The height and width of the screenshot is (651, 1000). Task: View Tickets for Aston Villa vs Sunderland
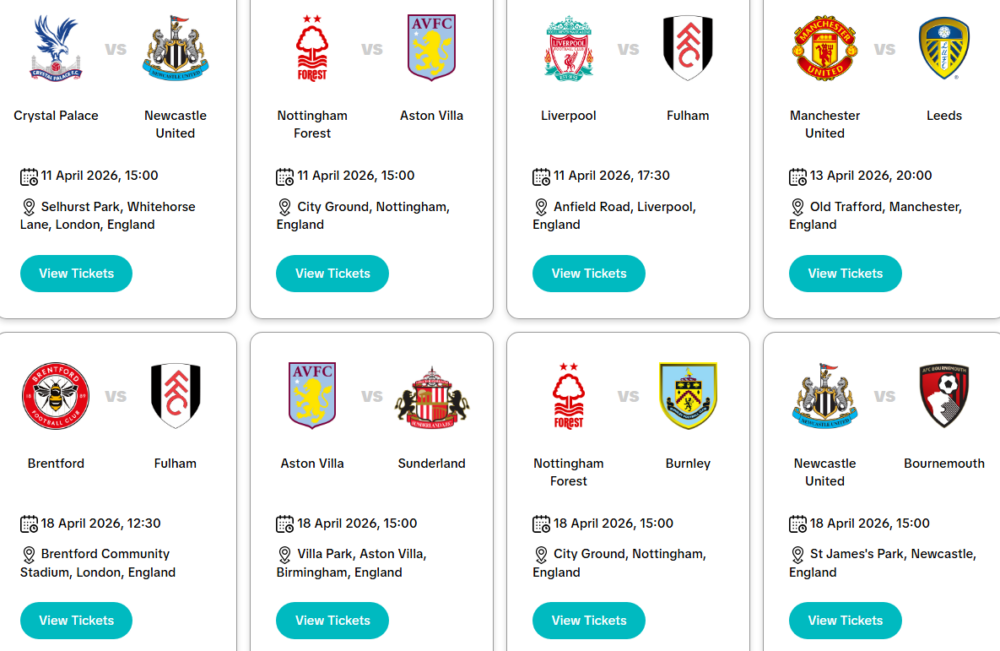click(x=332, y=620)
